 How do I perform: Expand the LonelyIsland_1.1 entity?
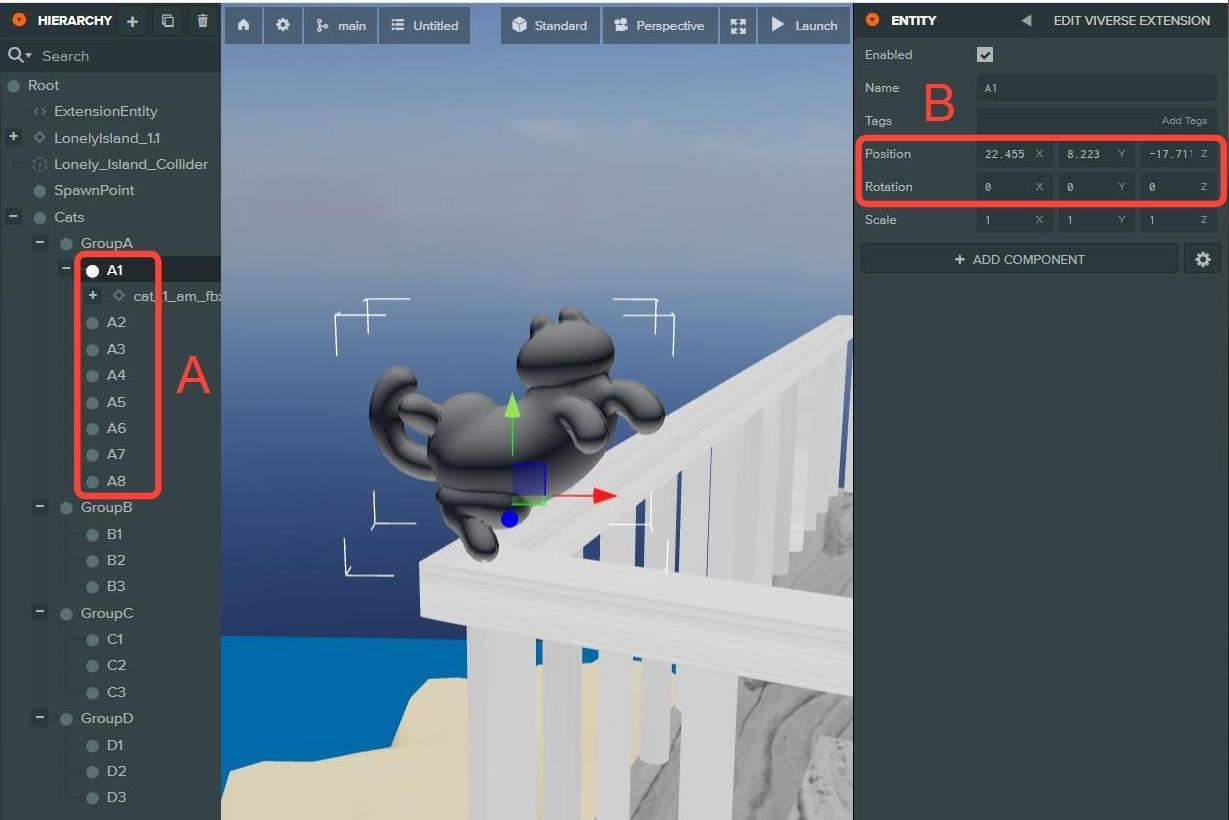click(x=14, y=137)
